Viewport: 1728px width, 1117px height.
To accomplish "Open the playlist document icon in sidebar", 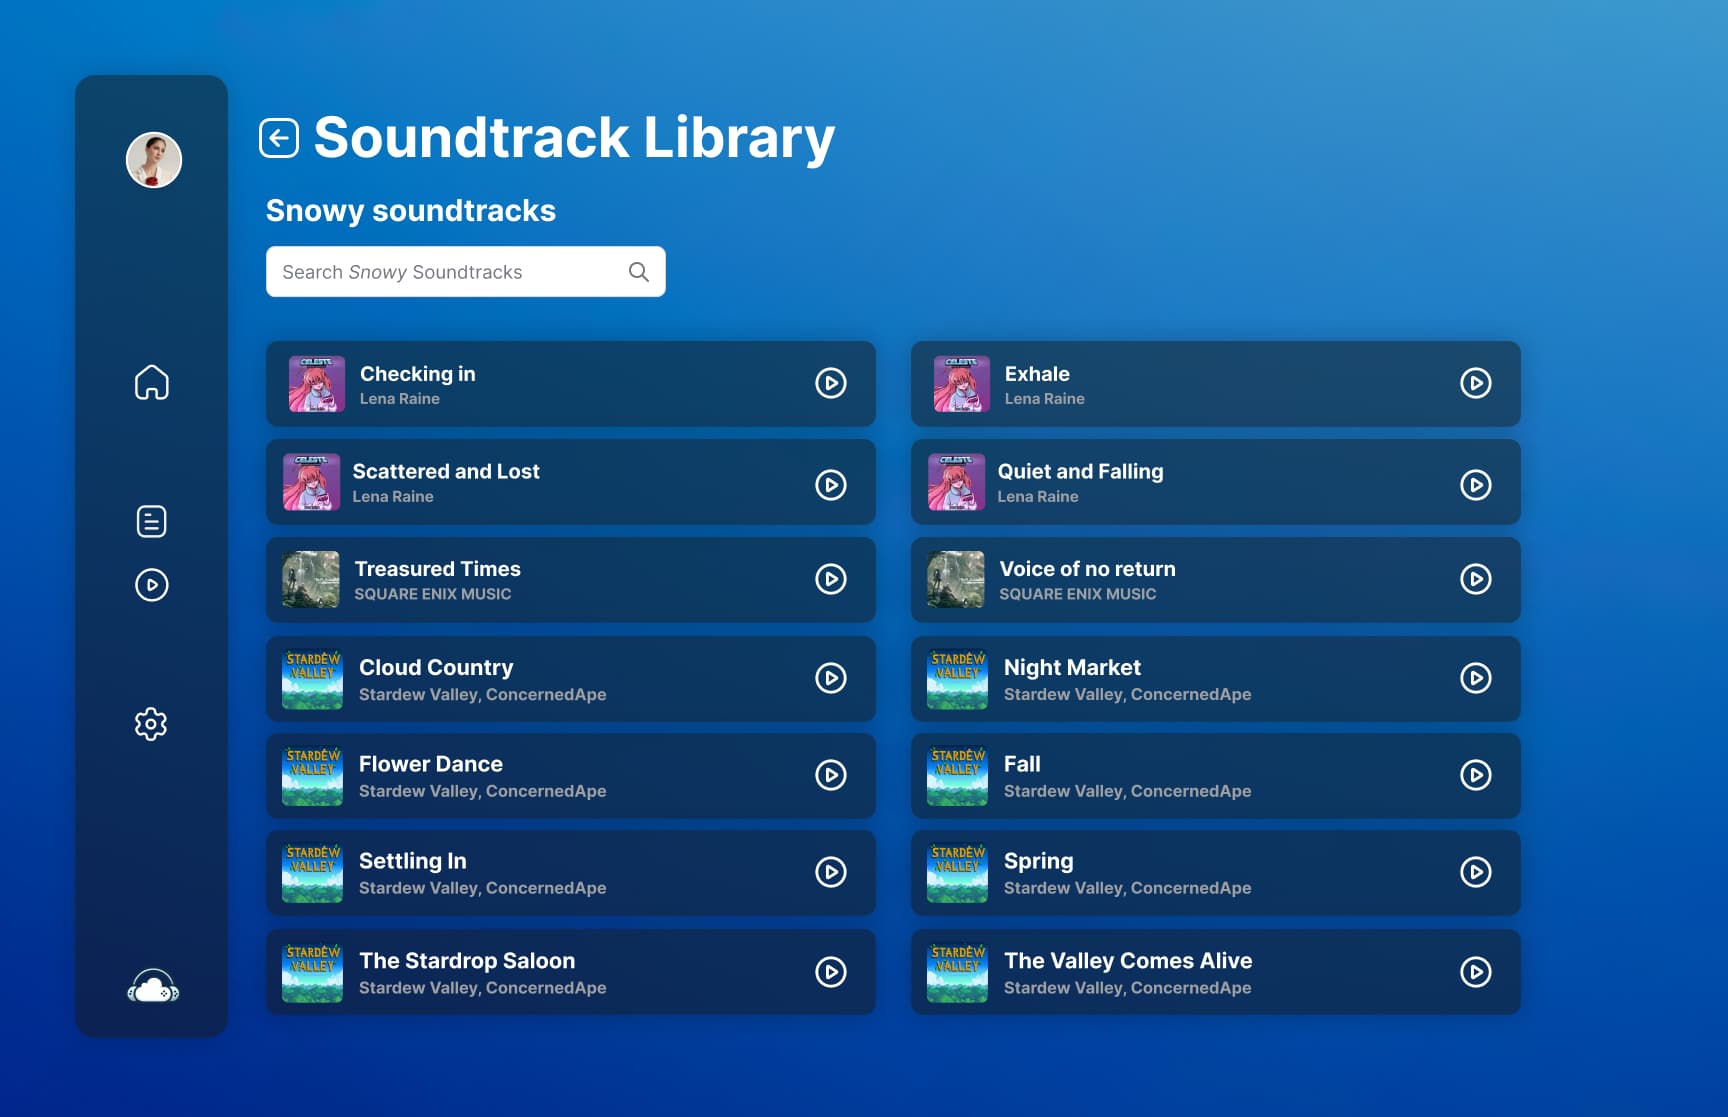I will click(x=152, y=521).
